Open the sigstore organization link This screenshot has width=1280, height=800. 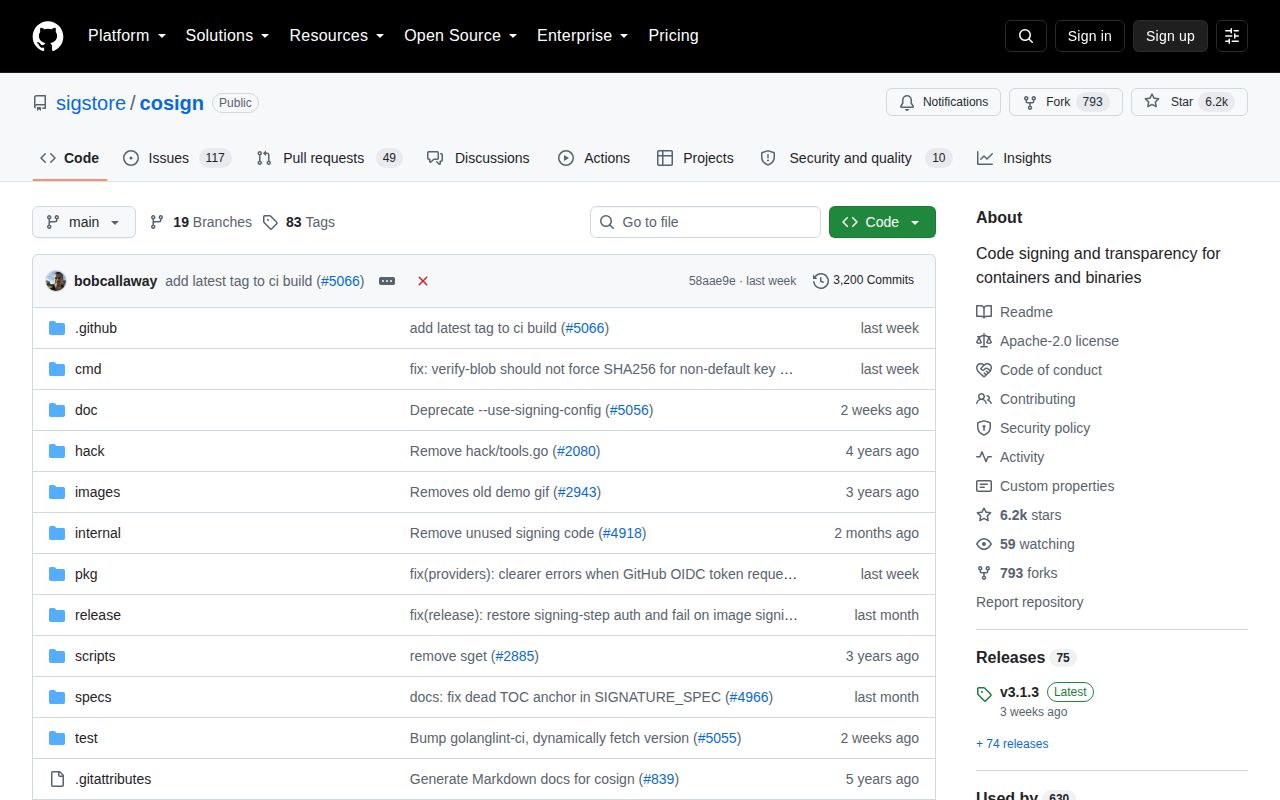(91, 103)
